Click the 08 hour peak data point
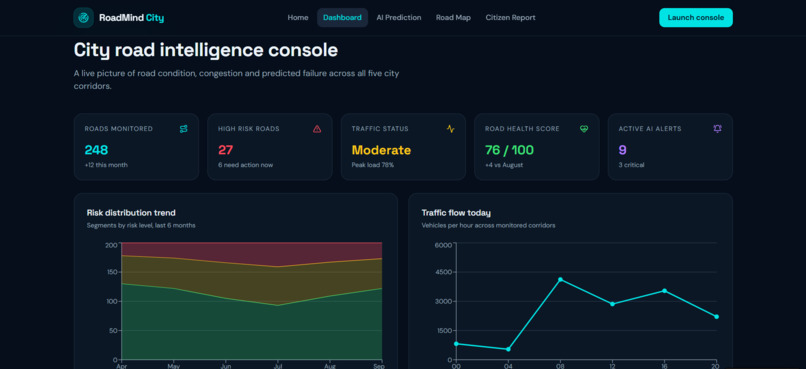806x369 pixels. pyautogui.click(x=560, y=280)
